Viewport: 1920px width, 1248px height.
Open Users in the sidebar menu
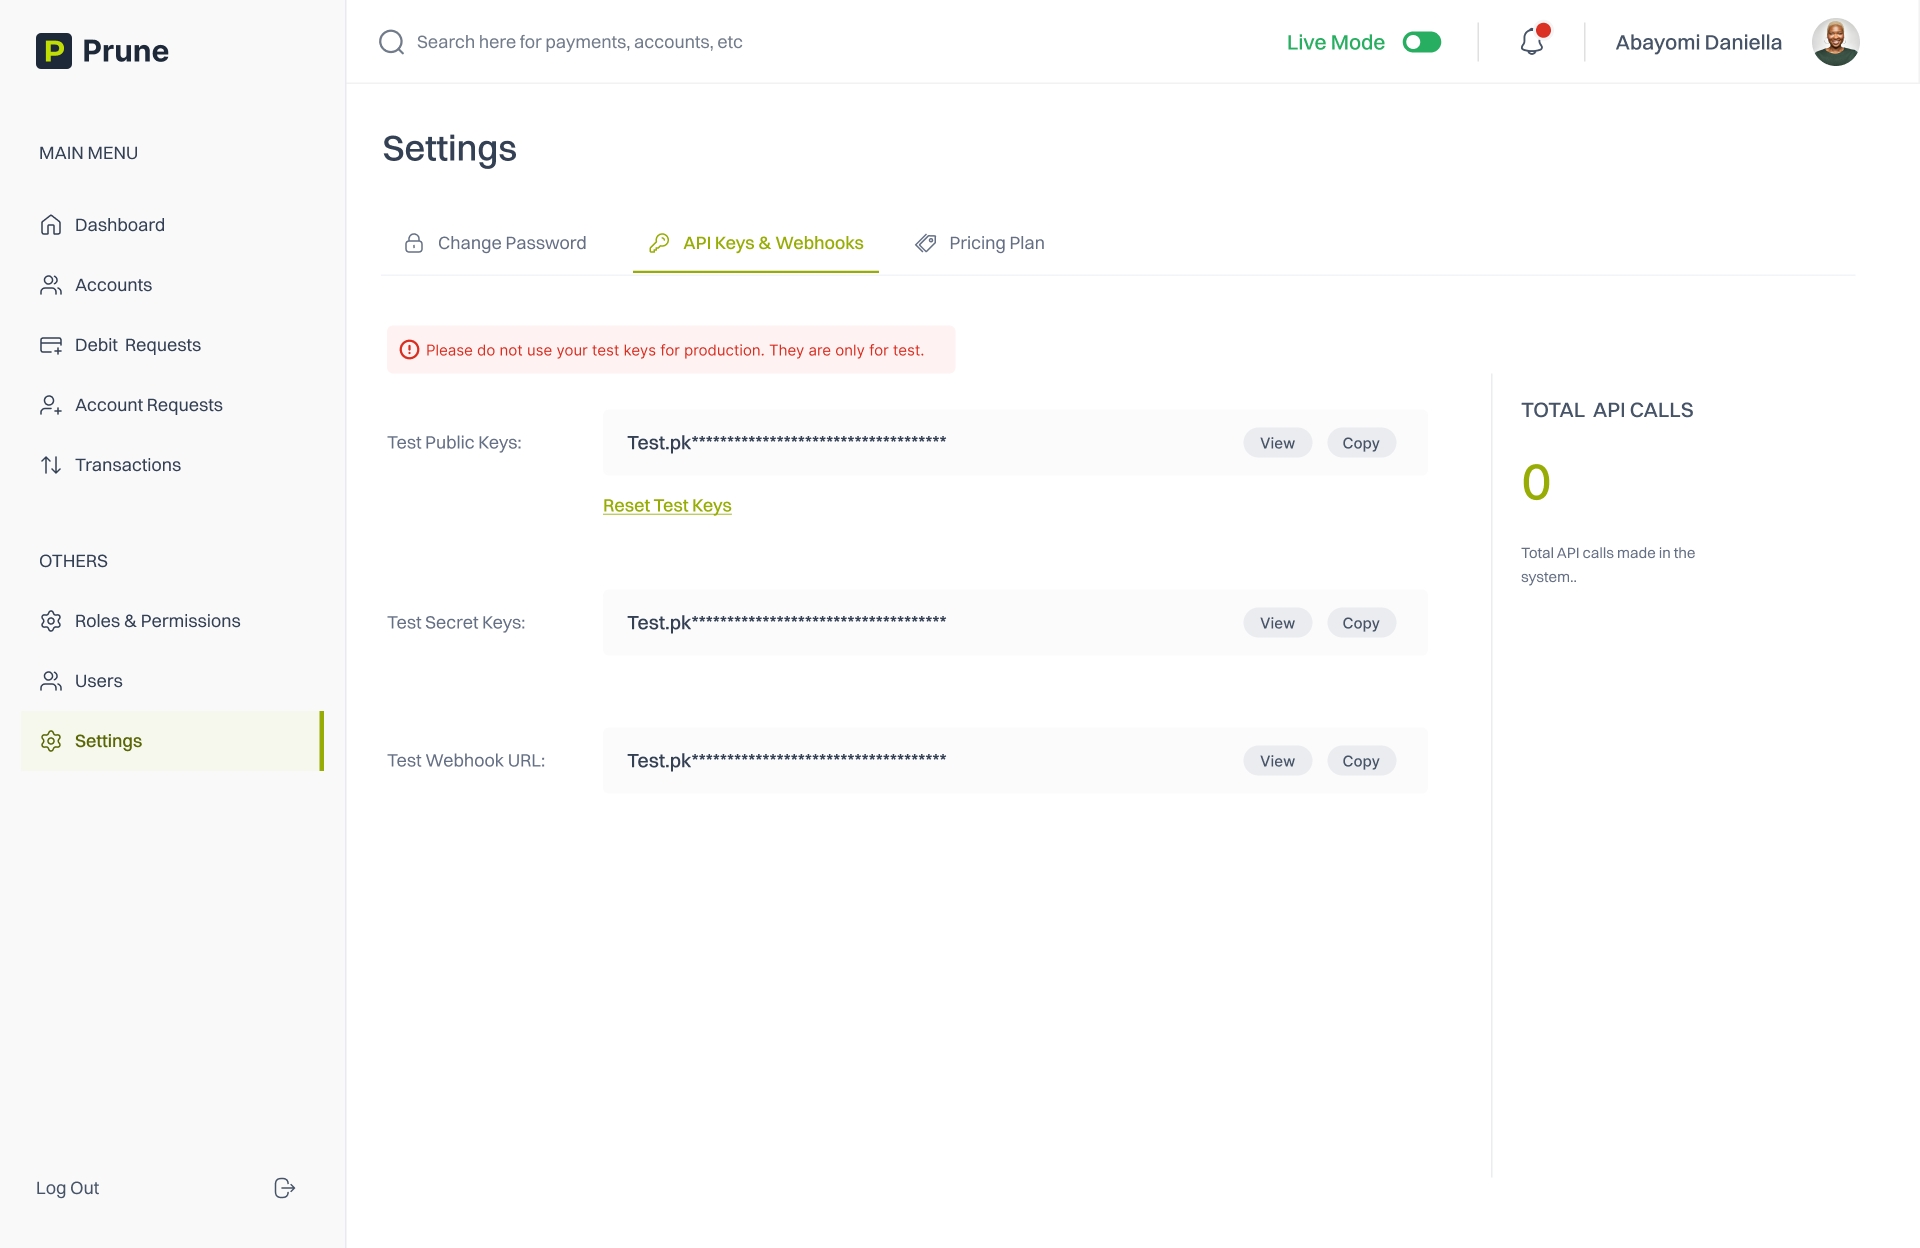(98, 681)
